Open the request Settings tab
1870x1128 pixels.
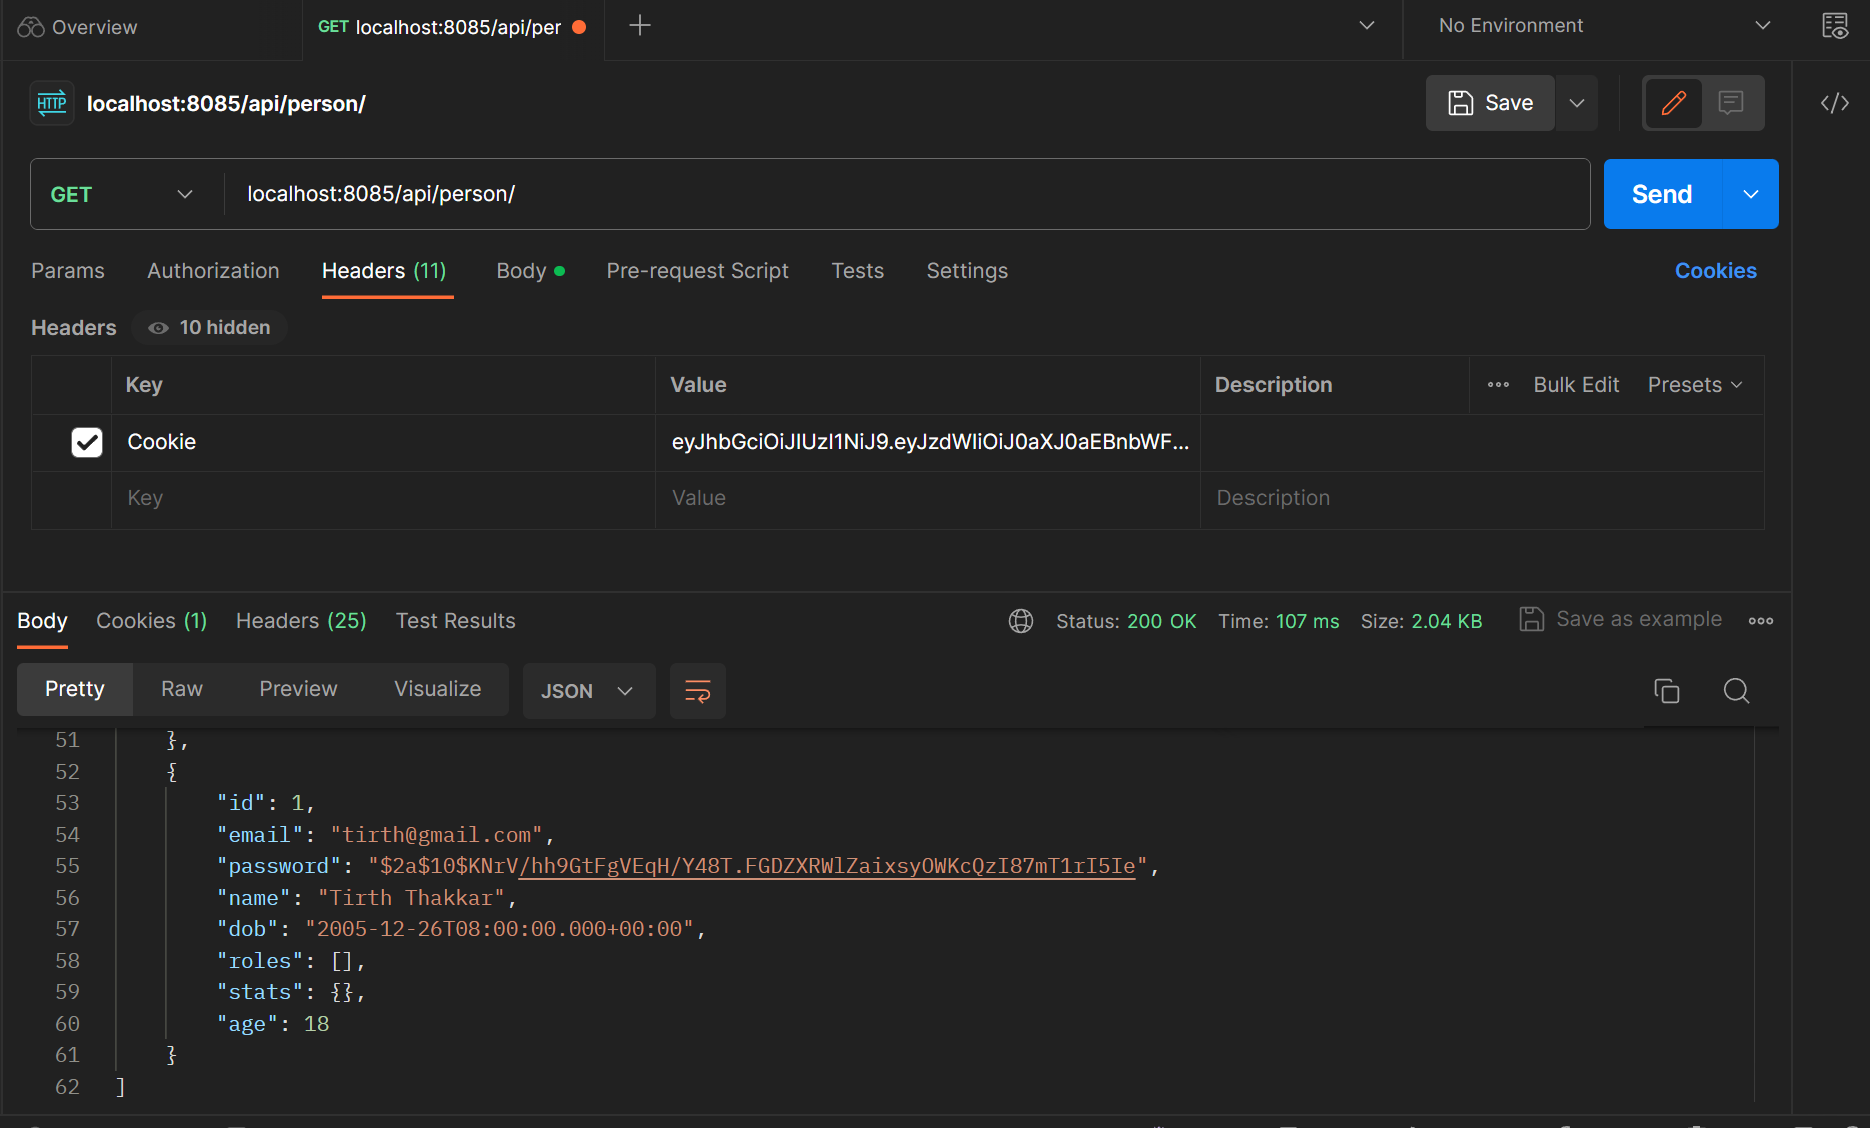pos(967,271)
